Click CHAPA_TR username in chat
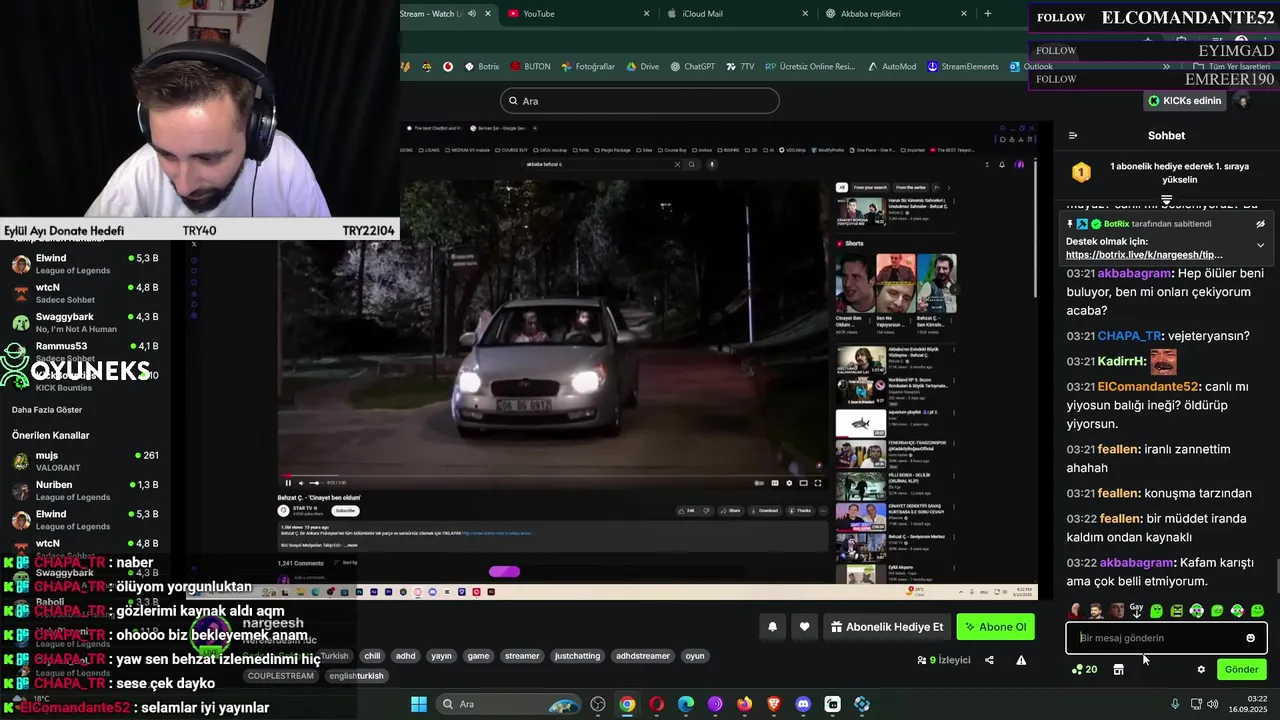 tap(1130, 336)
